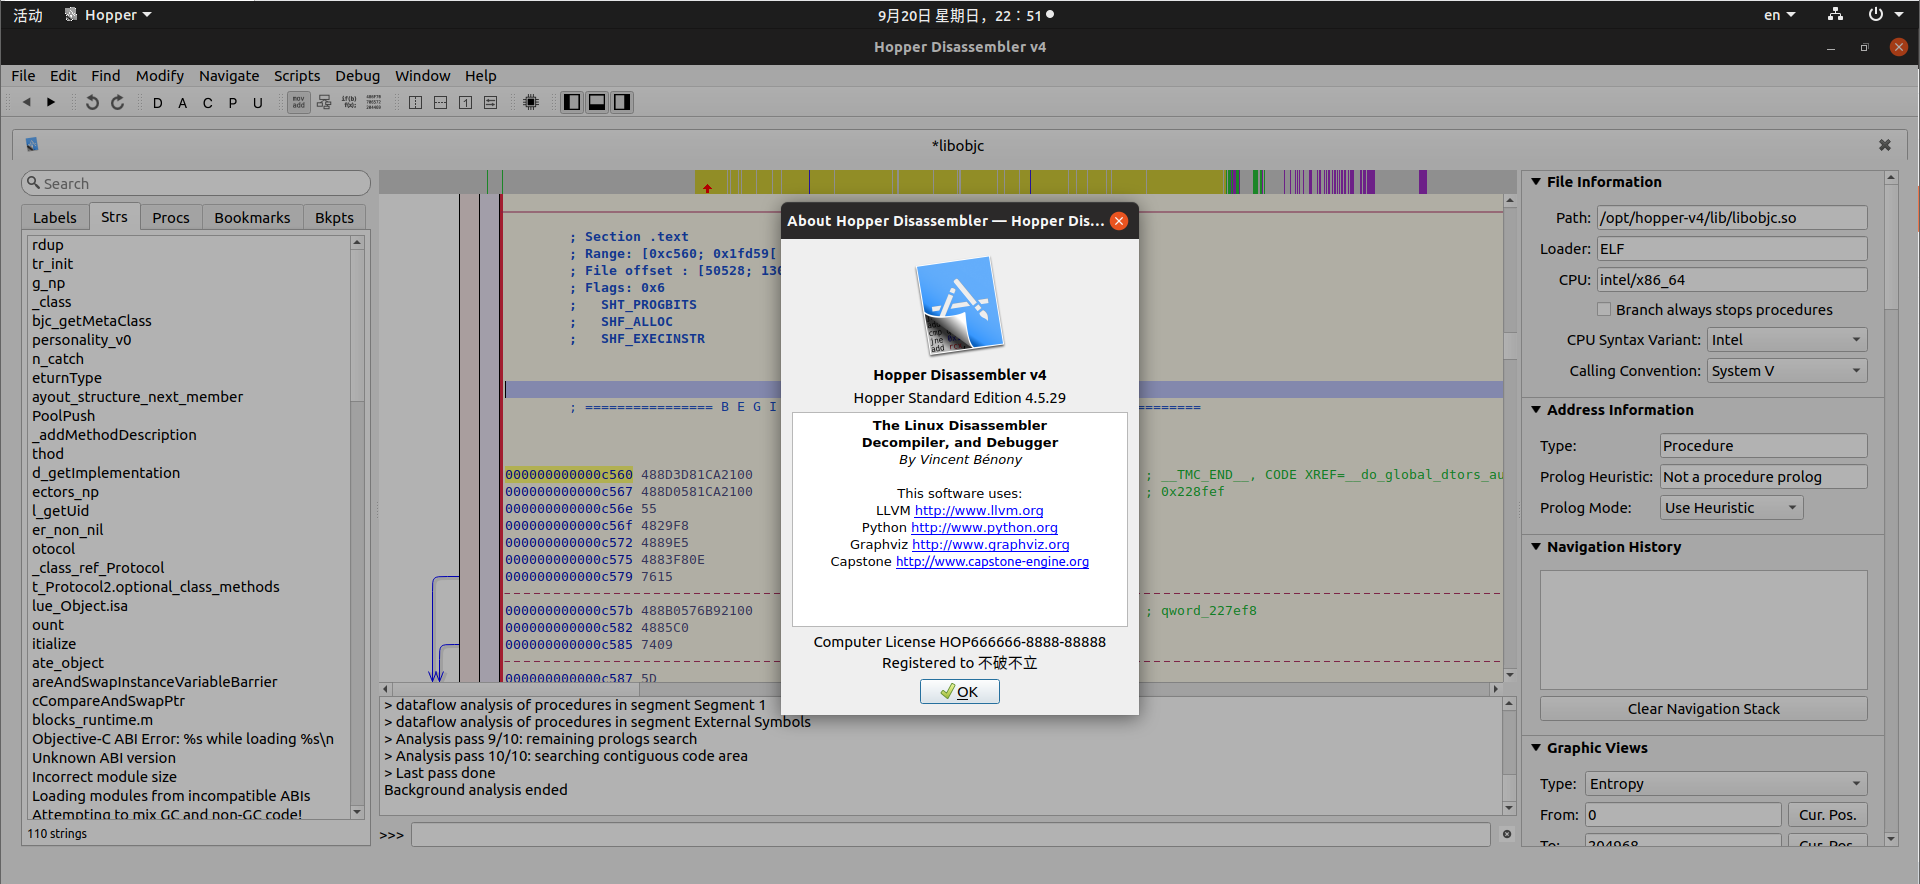Switch to ASM mode (mov add icon)
The image size is (1920, 884).
click(299, 102)
